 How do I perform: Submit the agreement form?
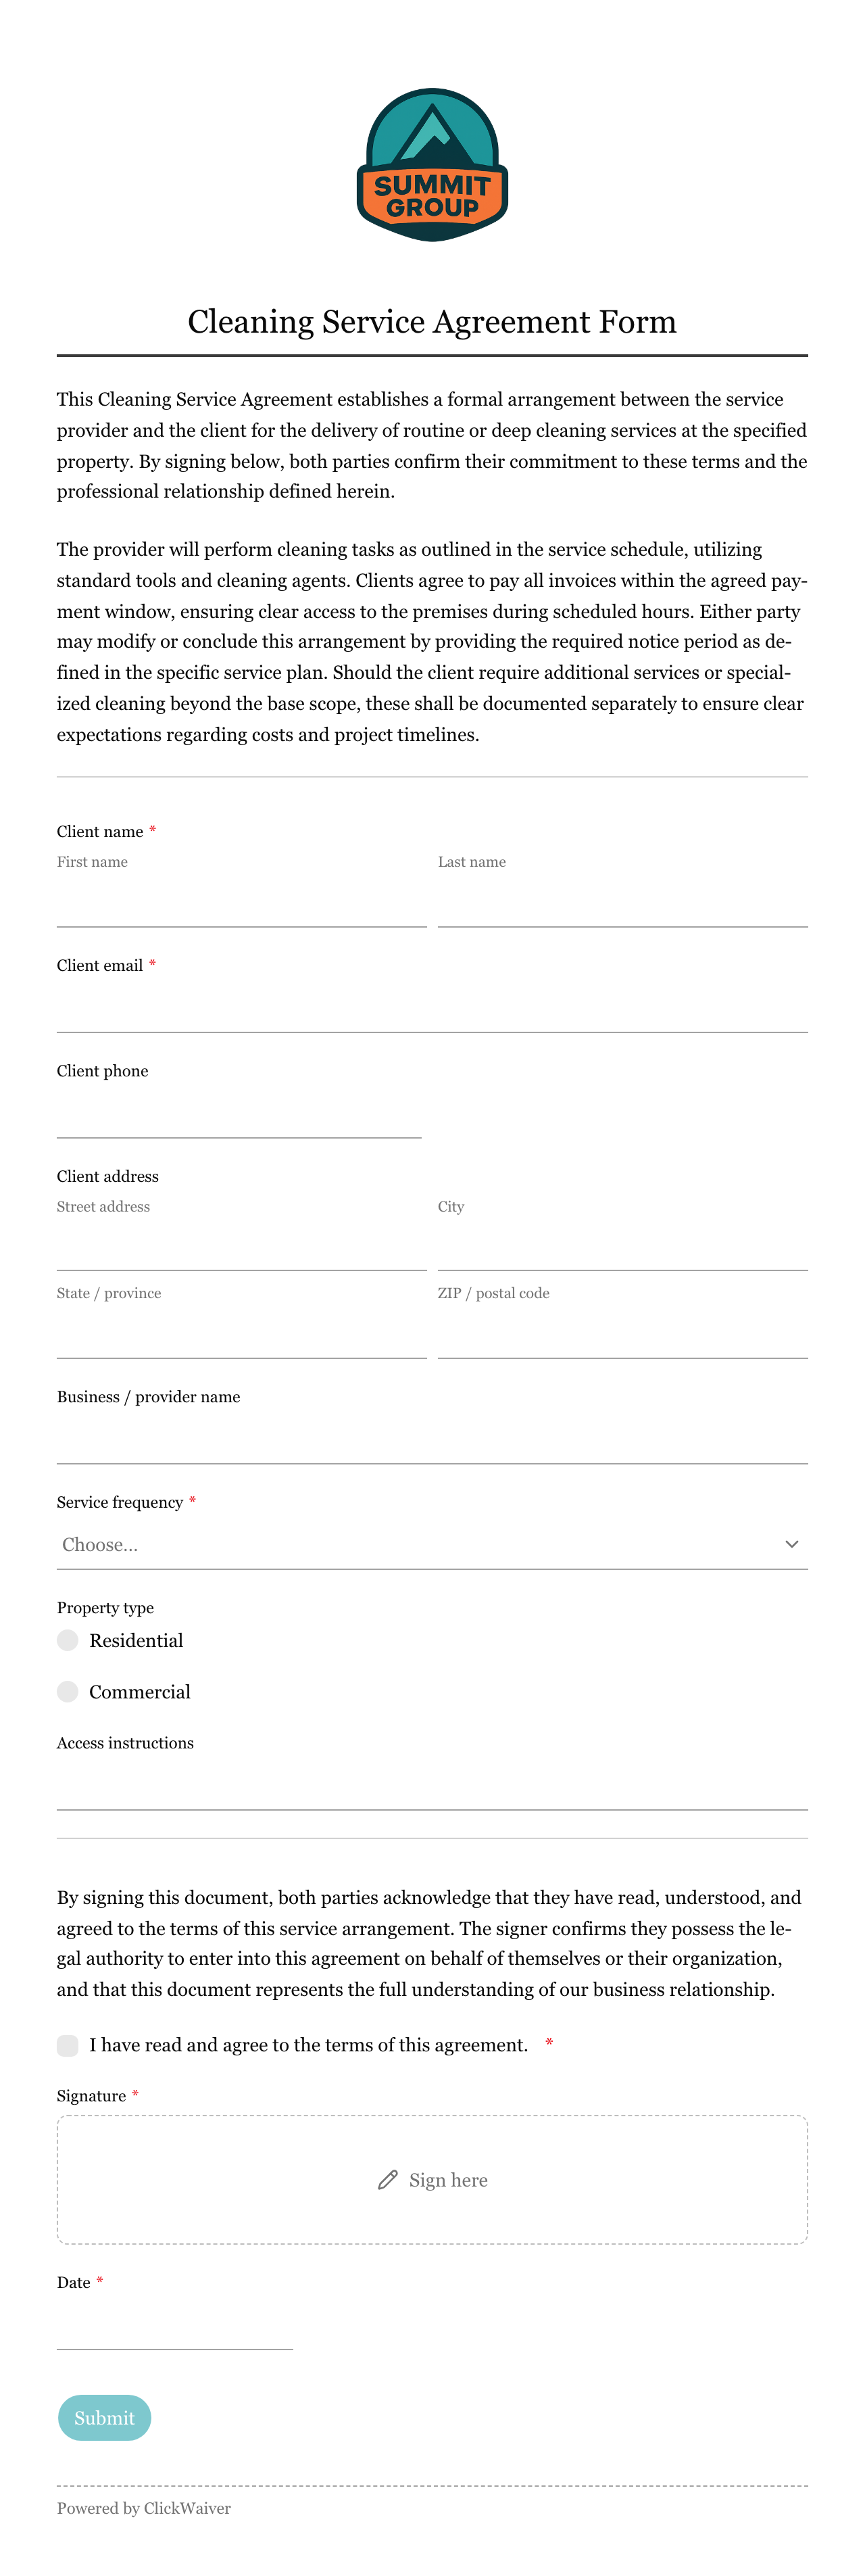pos(104,2418)
